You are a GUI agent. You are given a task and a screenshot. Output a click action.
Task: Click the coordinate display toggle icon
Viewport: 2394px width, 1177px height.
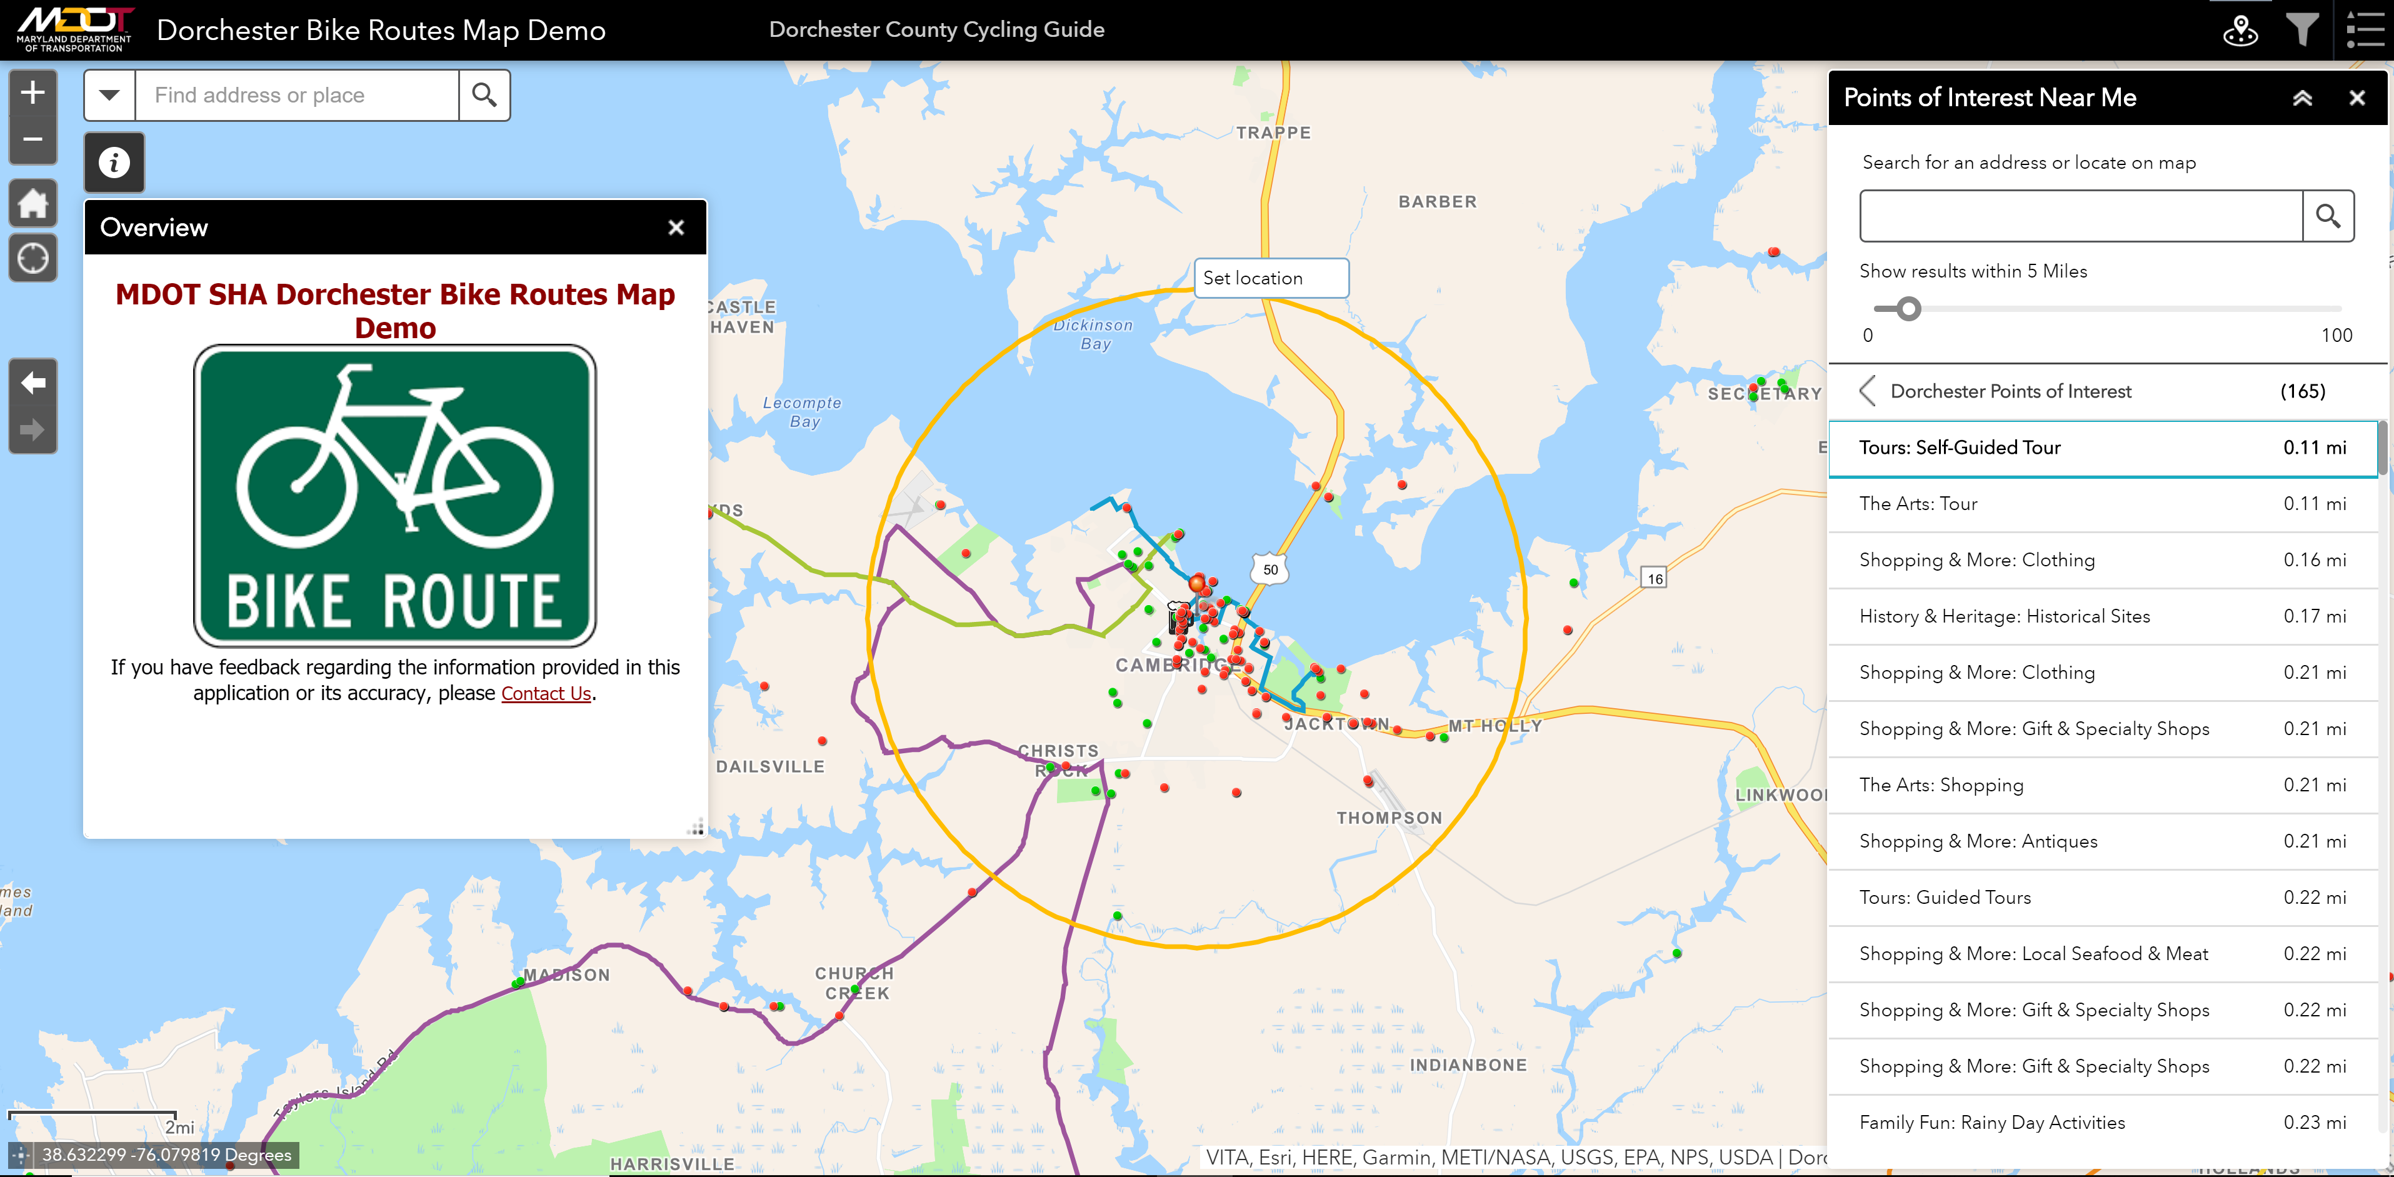coord(20,1156)
